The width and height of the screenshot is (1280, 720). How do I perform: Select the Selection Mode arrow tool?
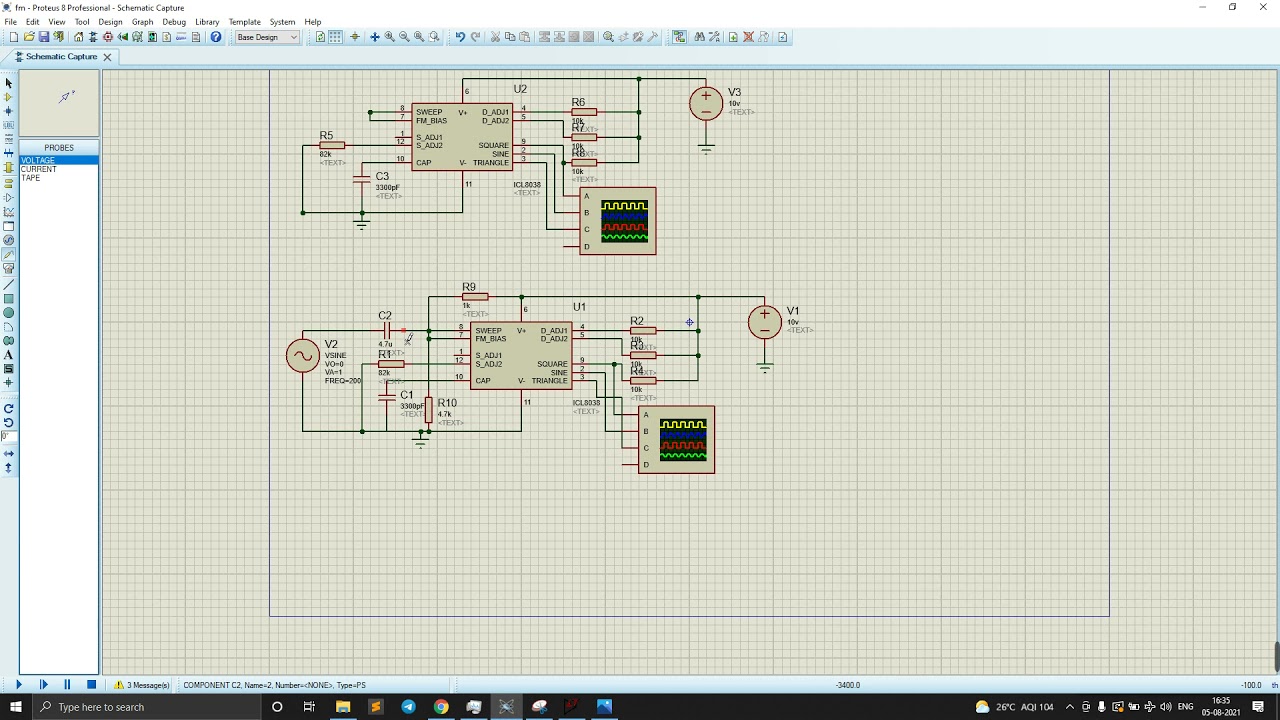click(x=9, y=83)
